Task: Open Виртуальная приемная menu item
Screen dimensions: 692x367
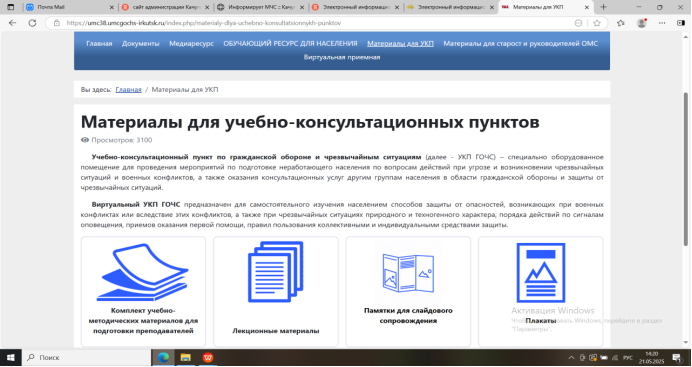Action: click(342, 57)
